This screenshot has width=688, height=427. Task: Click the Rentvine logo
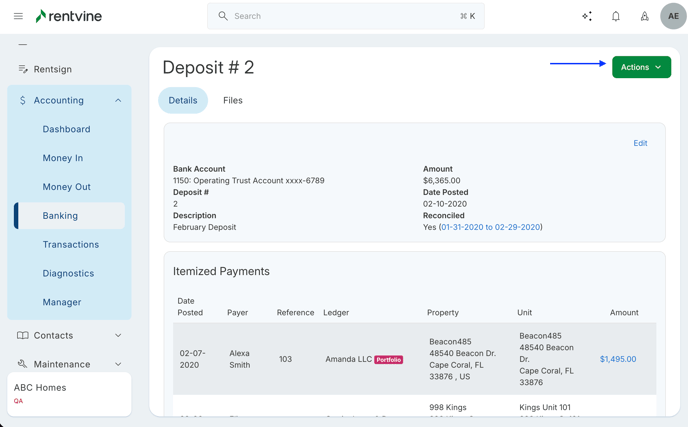click(68, 16)
